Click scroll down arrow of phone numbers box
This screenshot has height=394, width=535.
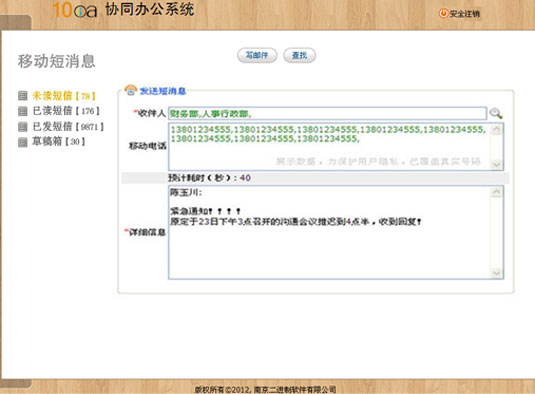pos(496,164)
